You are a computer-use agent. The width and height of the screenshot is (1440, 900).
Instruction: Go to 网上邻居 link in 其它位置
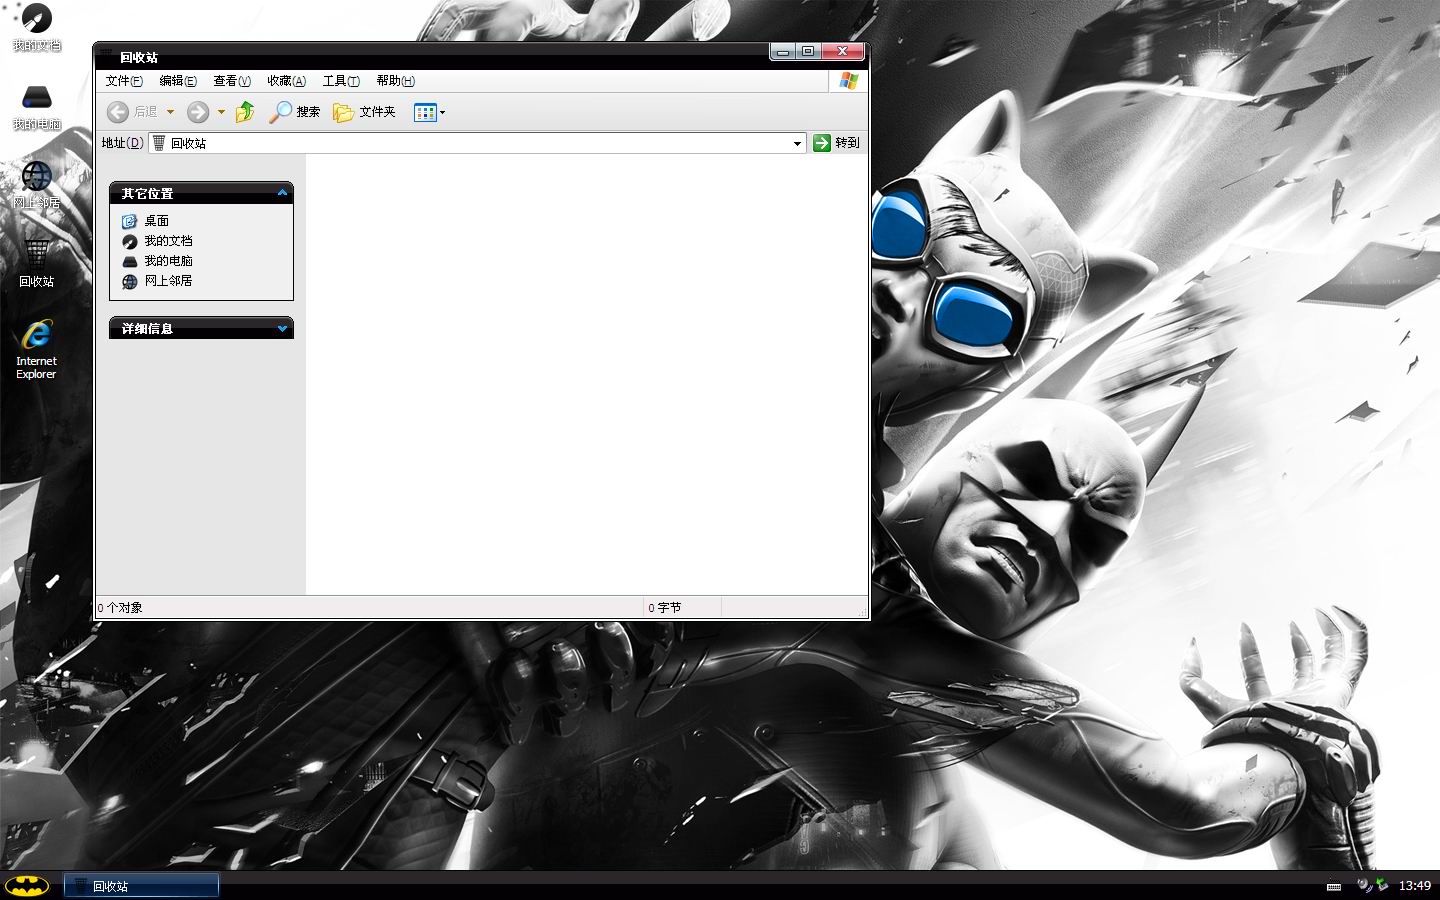(168, 281)
